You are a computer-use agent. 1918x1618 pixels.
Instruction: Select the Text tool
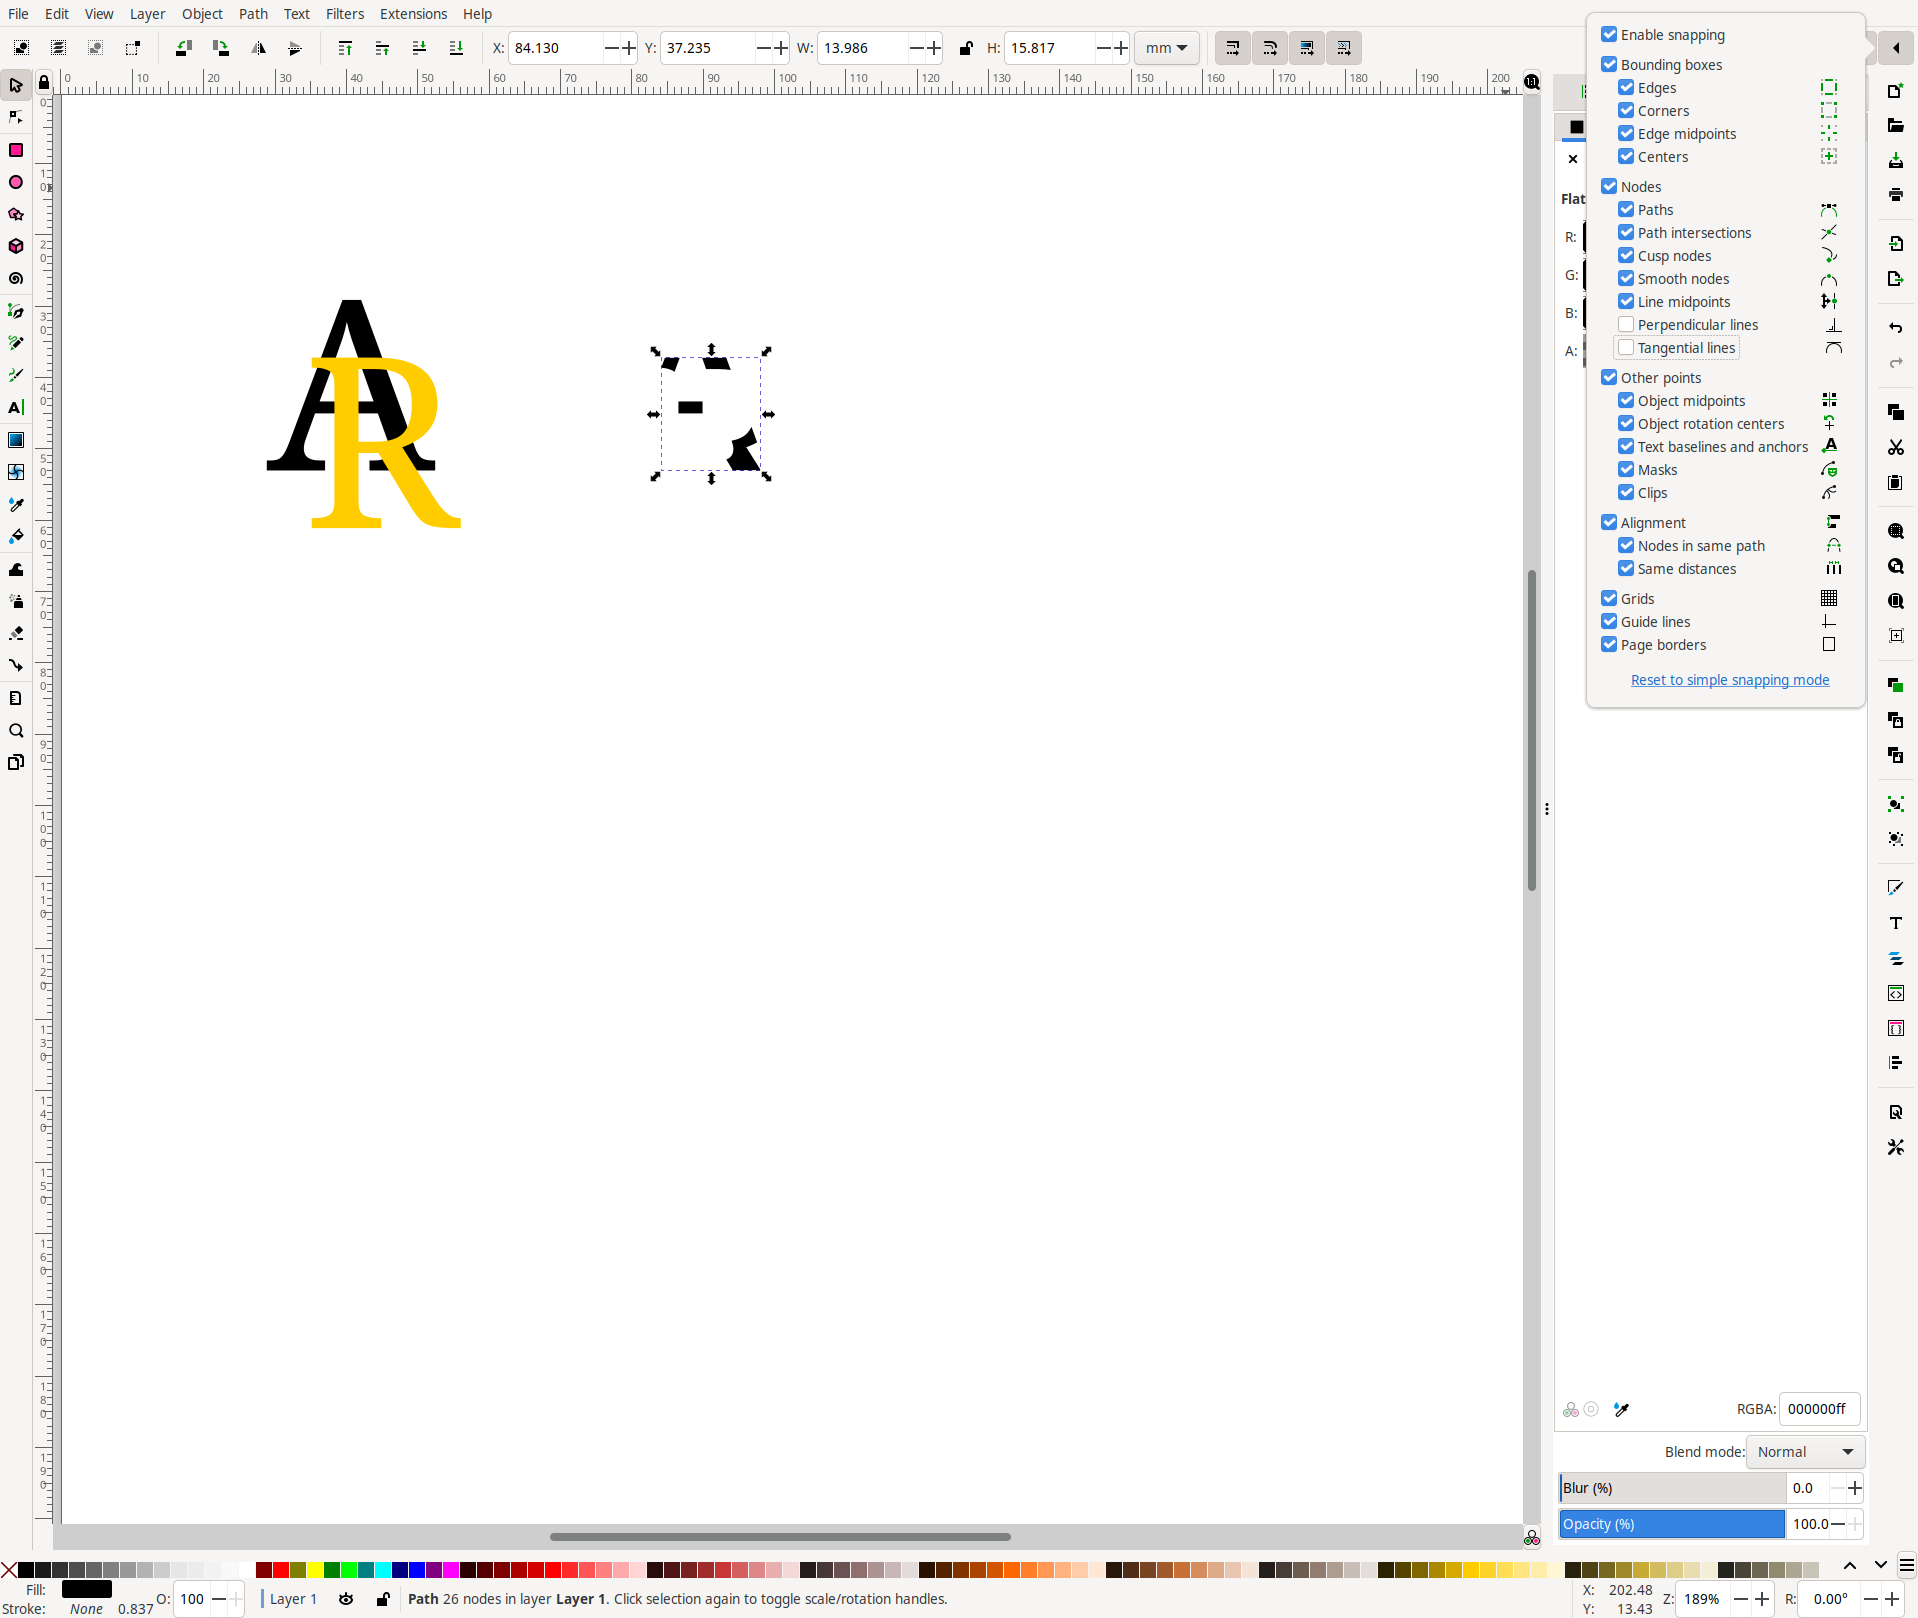tap(16, 408)
